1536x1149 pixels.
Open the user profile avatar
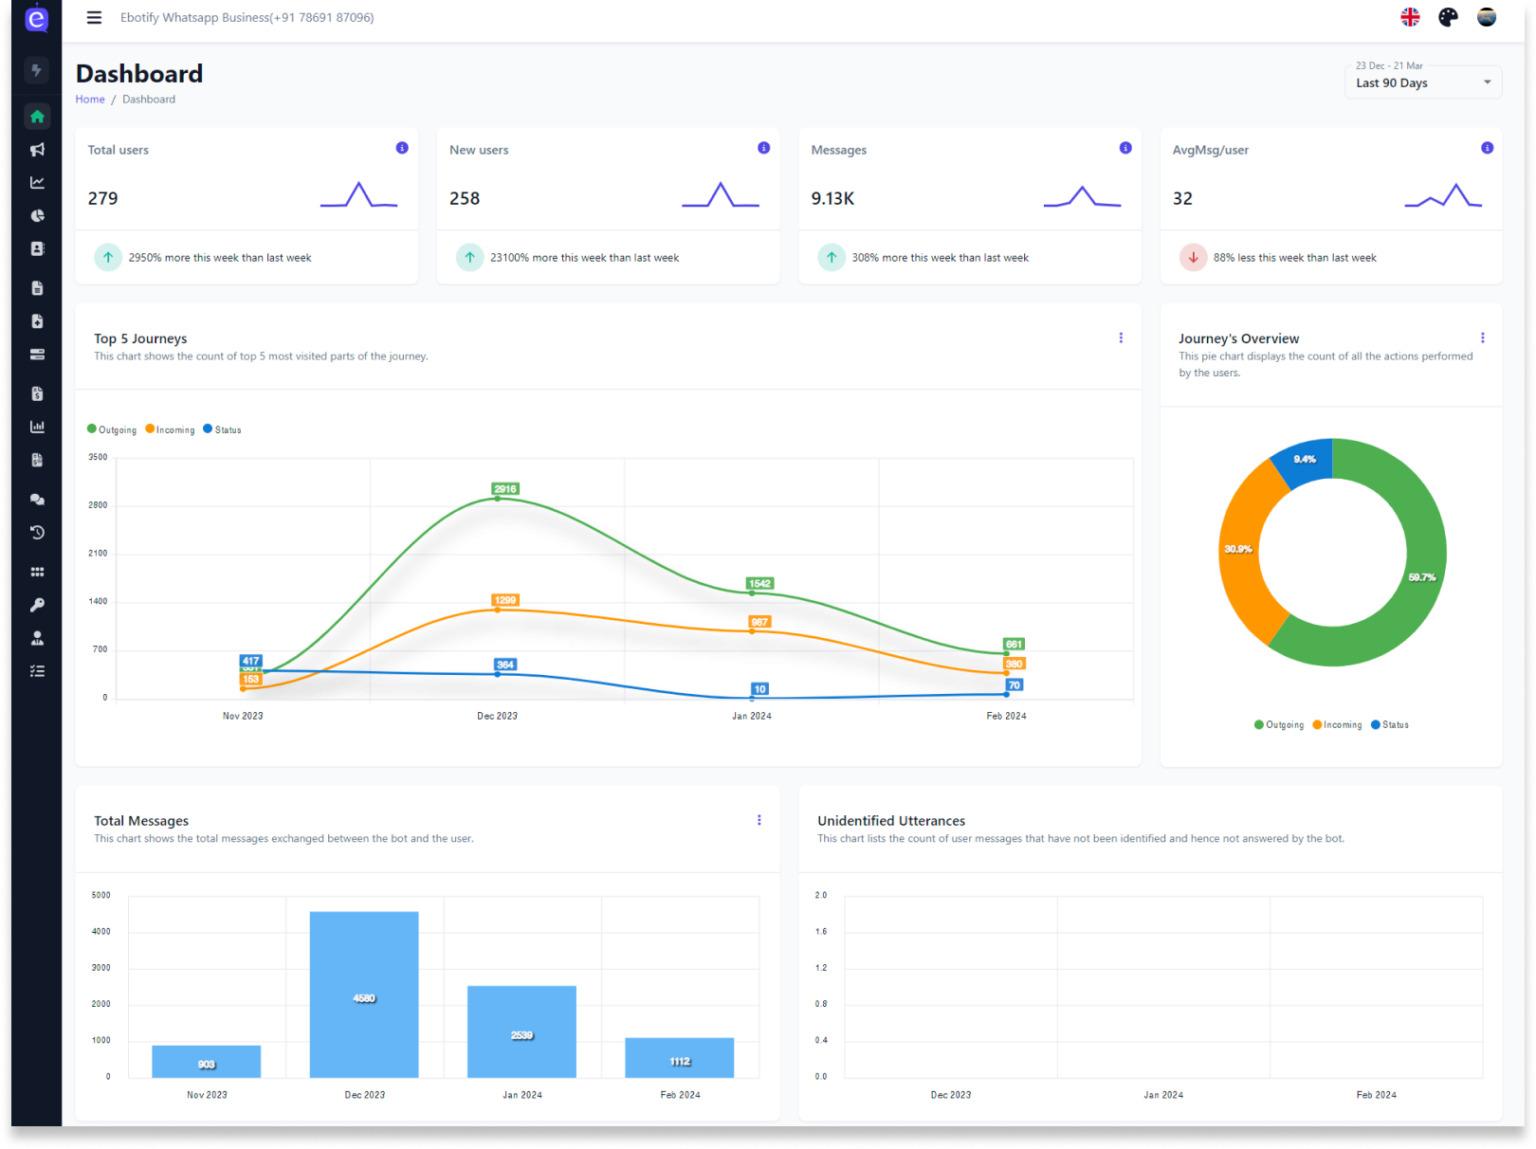point(1487,17)
